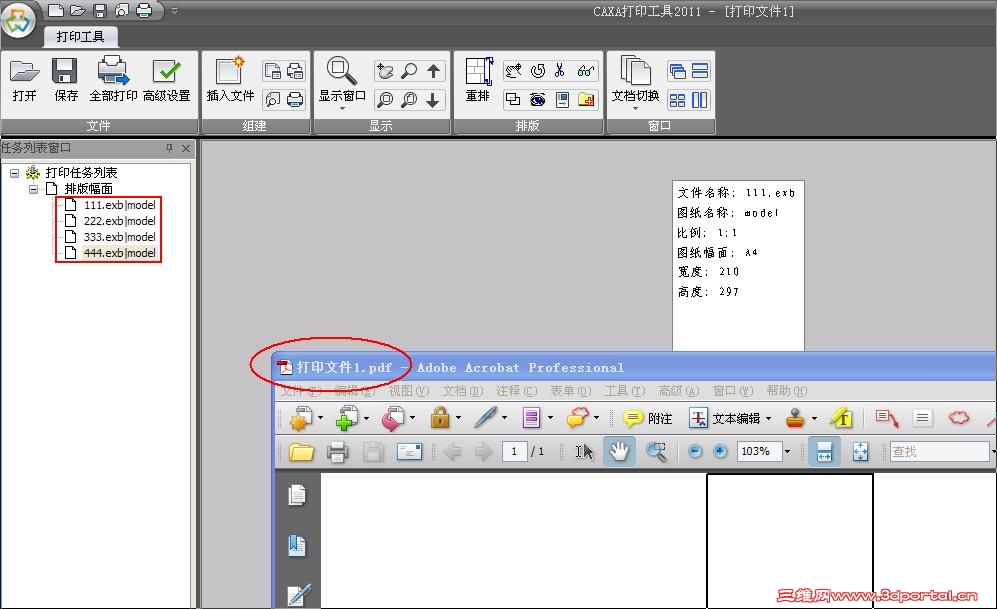Collapse the 打印任务列表 tree node

[15, 173]
